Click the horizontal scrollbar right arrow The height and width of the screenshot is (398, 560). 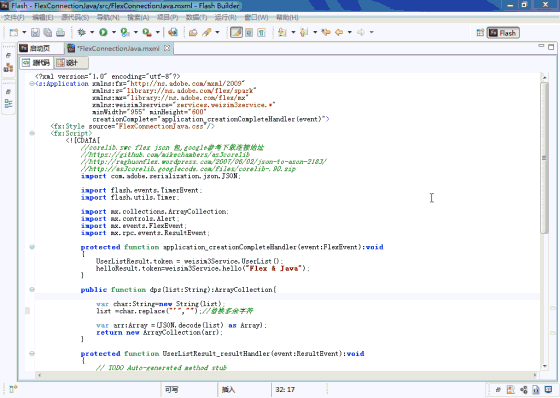point(535,375)
